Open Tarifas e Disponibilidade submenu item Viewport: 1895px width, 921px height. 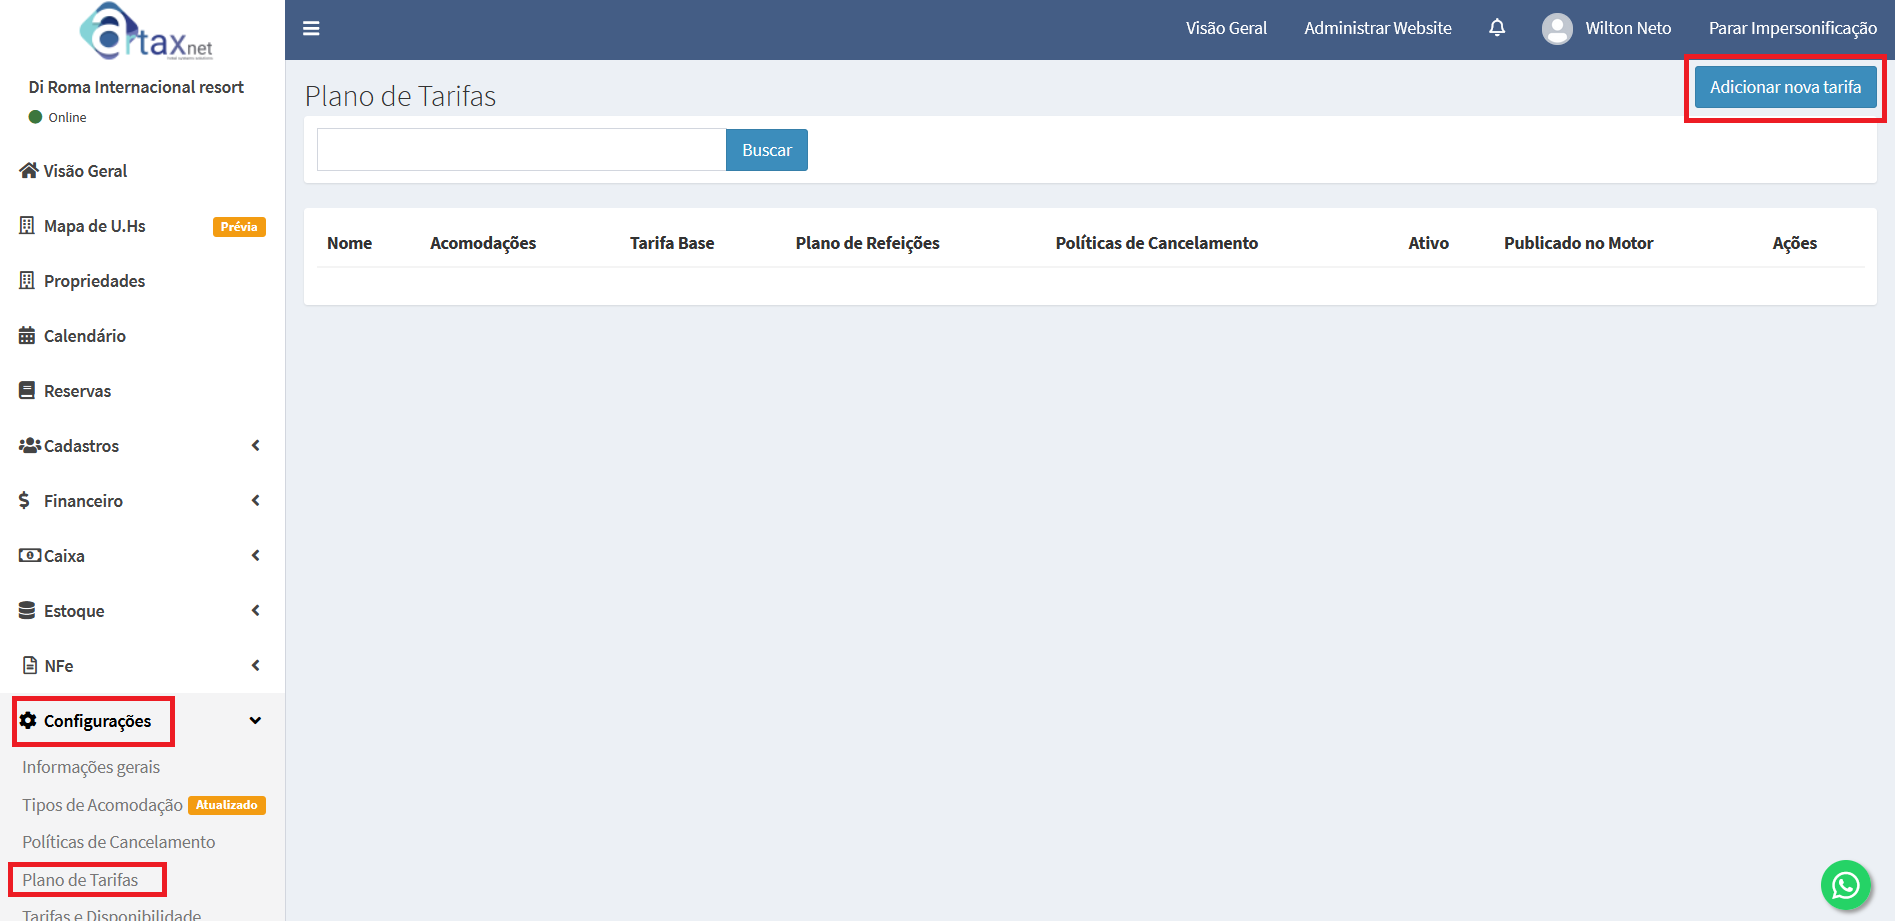point(111,915)
